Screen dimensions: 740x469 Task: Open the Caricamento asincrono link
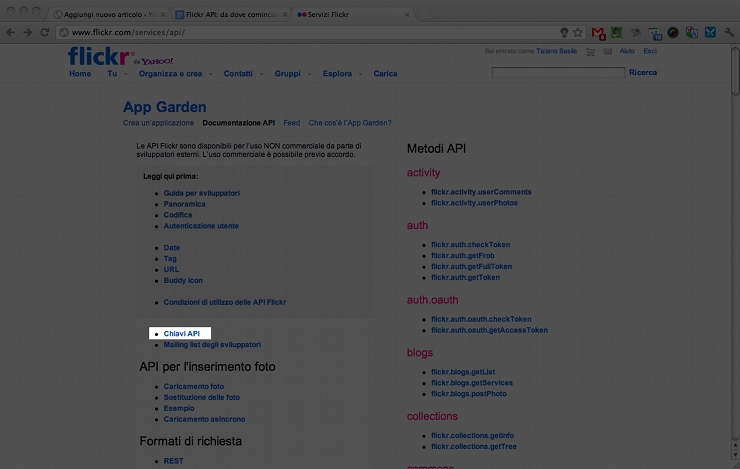pyautogui.click(x=204, y=419)
